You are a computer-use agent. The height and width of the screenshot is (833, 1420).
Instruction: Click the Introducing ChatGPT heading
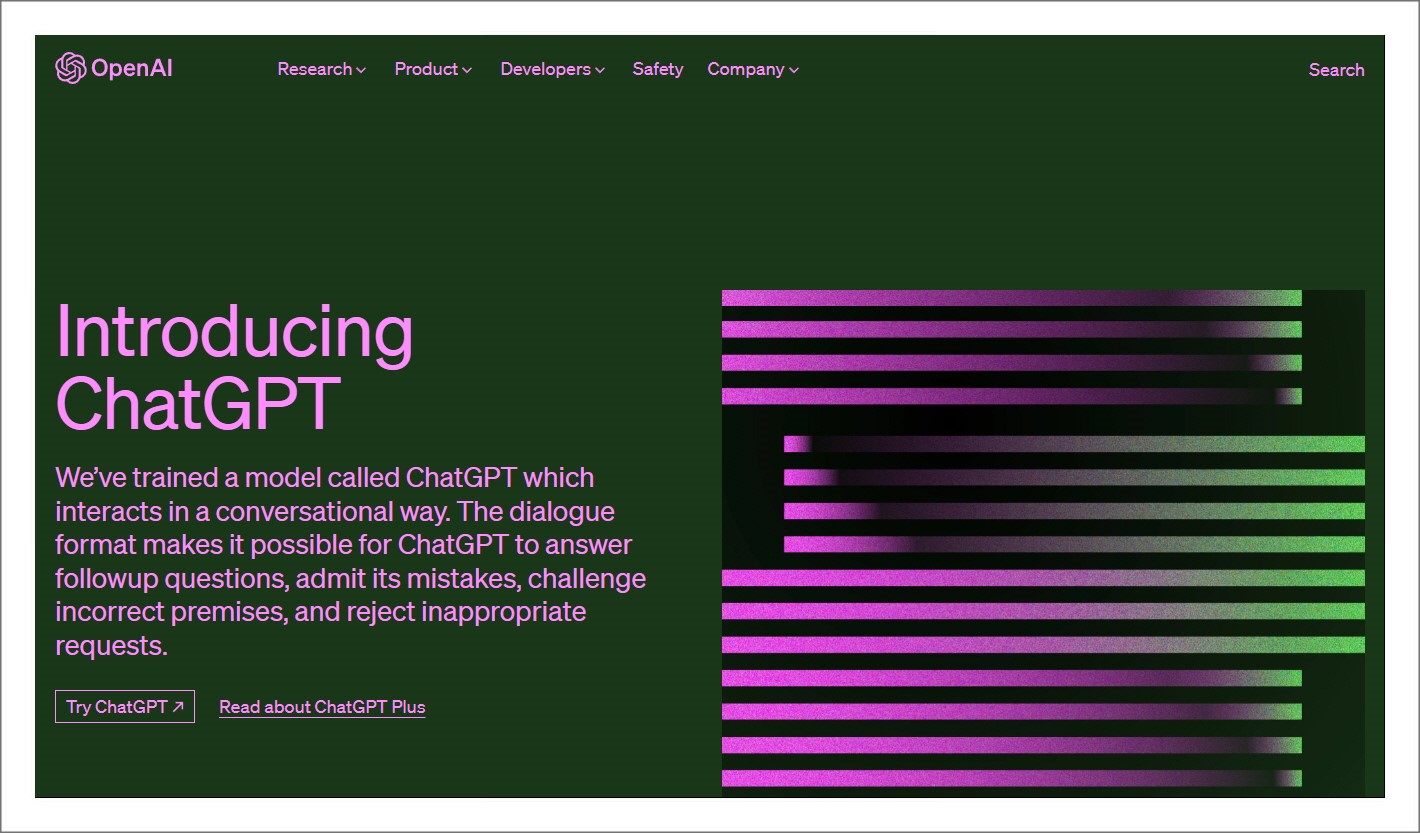234,367
